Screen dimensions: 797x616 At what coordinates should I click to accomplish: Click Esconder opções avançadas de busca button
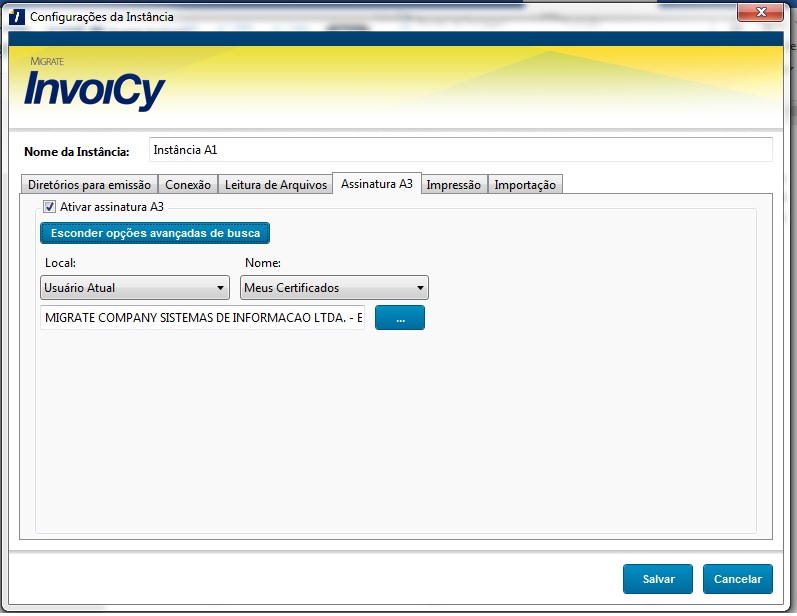[x=155, y=233]
